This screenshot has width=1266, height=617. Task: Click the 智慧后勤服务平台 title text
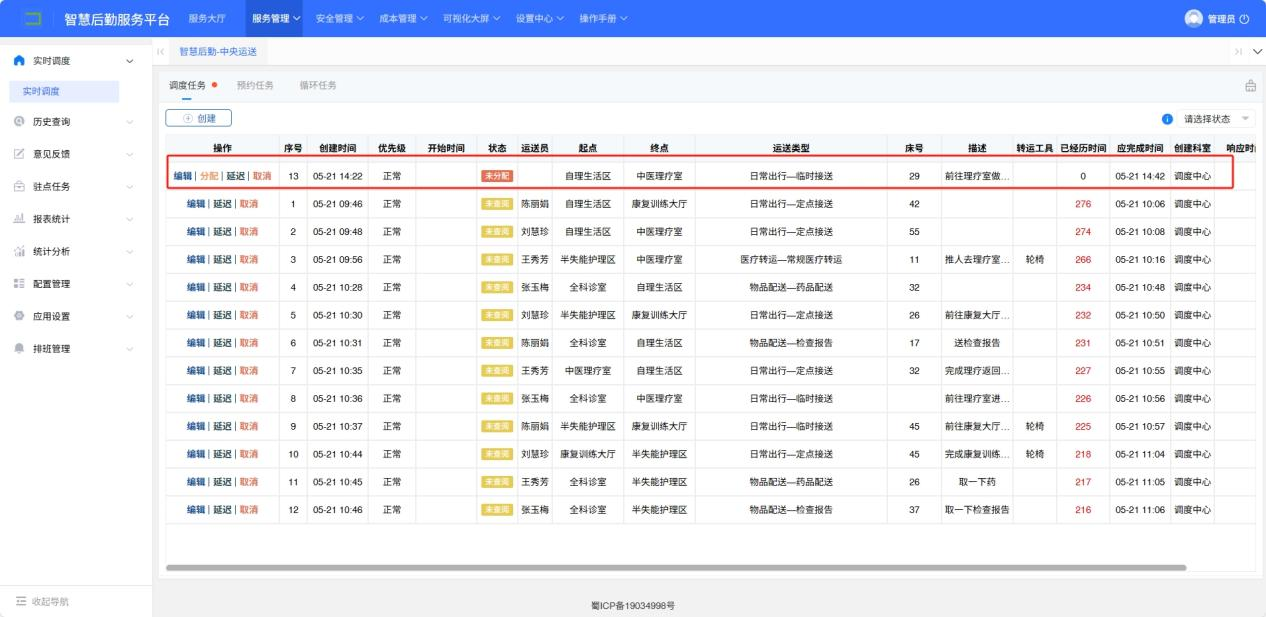tap(116, 19)
